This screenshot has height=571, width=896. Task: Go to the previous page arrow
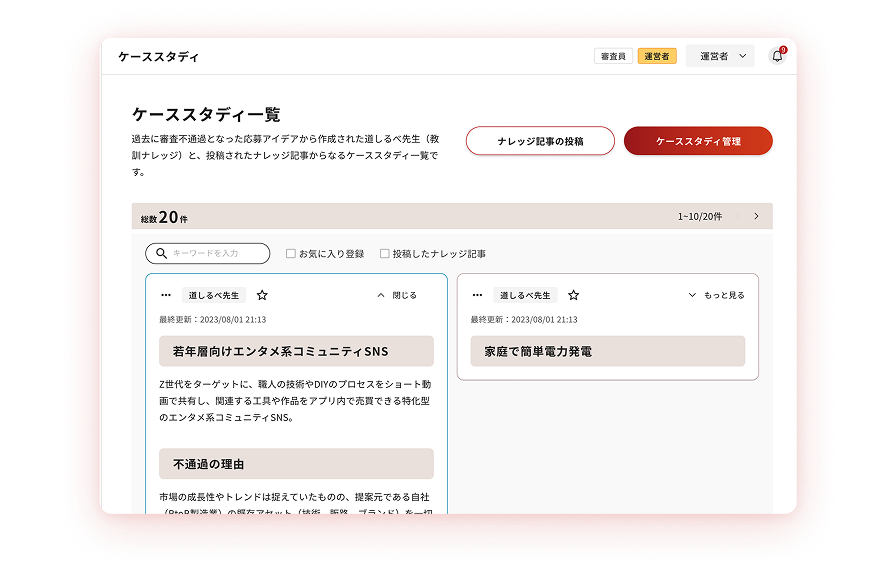pyautogui.click(x=738, y=216)
